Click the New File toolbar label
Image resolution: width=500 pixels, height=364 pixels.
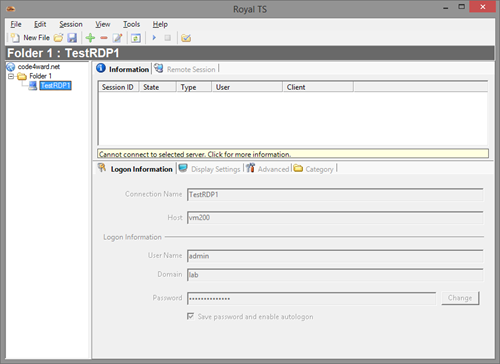pos(36,38)
